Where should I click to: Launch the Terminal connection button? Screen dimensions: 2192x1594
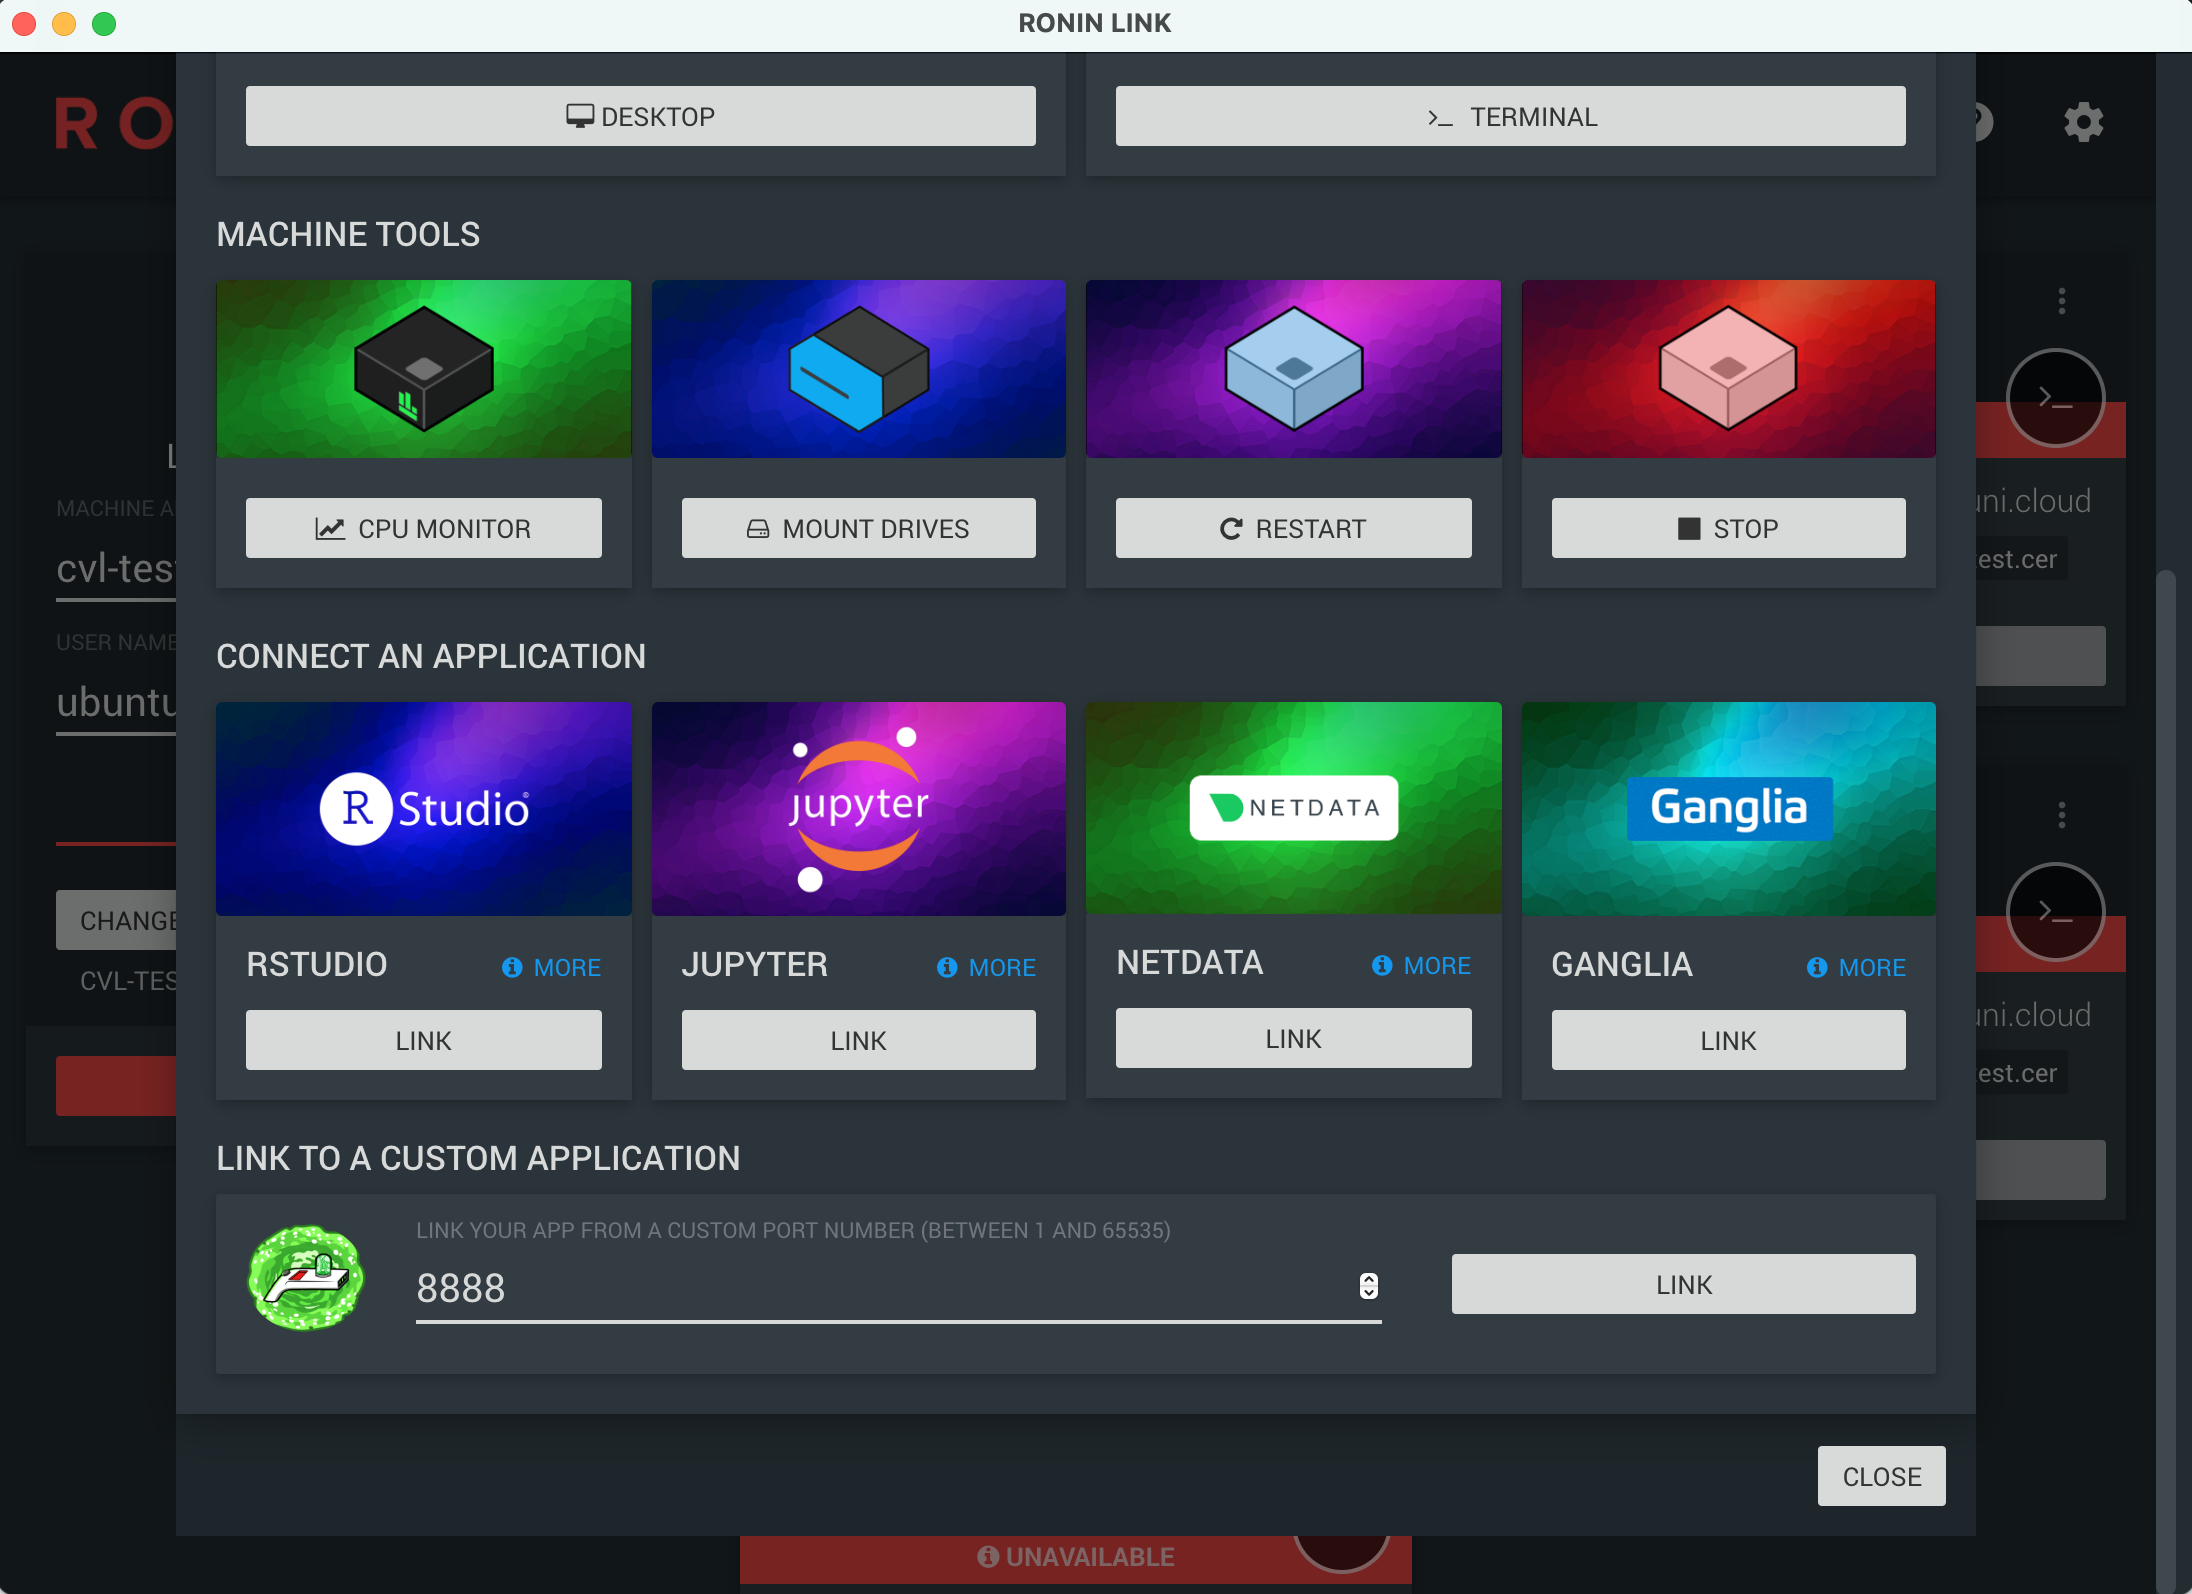pyautogui.click(x=1511, y=116)
